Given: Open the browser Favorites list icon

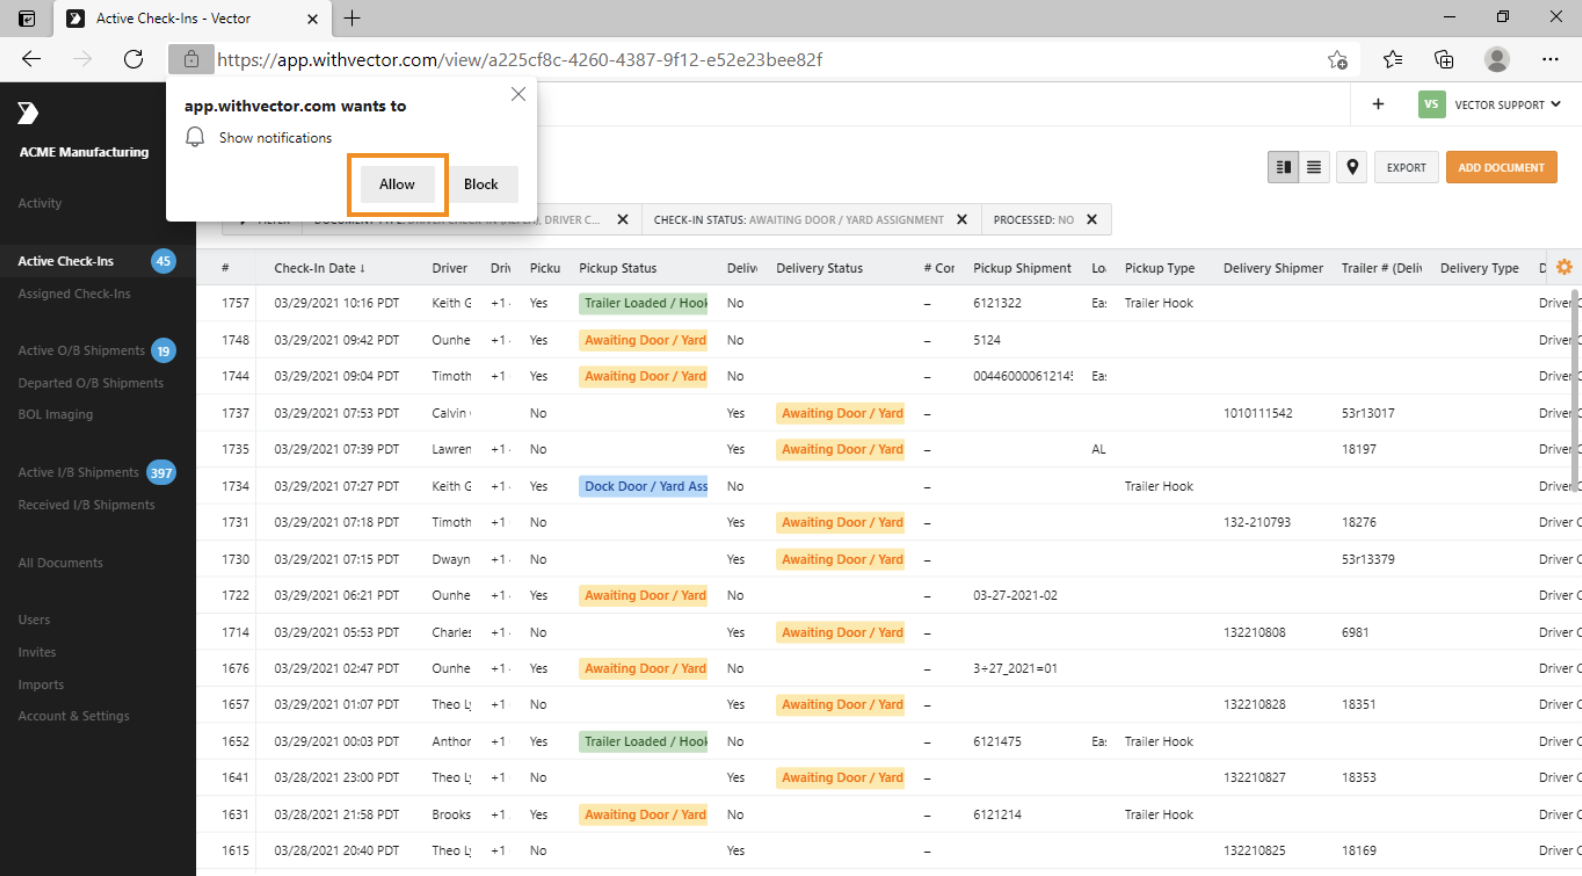Looking at the screenshot, I should tap(1392, 60).
